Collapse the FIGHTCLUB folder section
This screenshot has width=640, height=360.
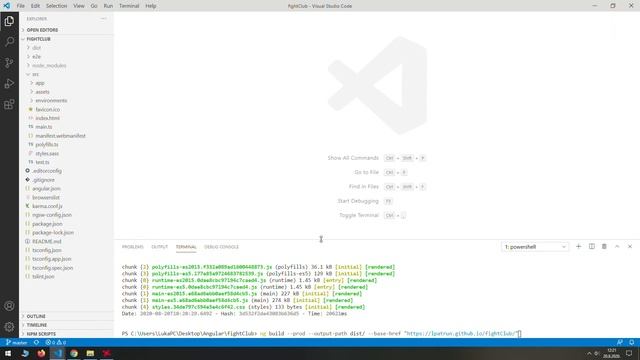pos(68,39)
